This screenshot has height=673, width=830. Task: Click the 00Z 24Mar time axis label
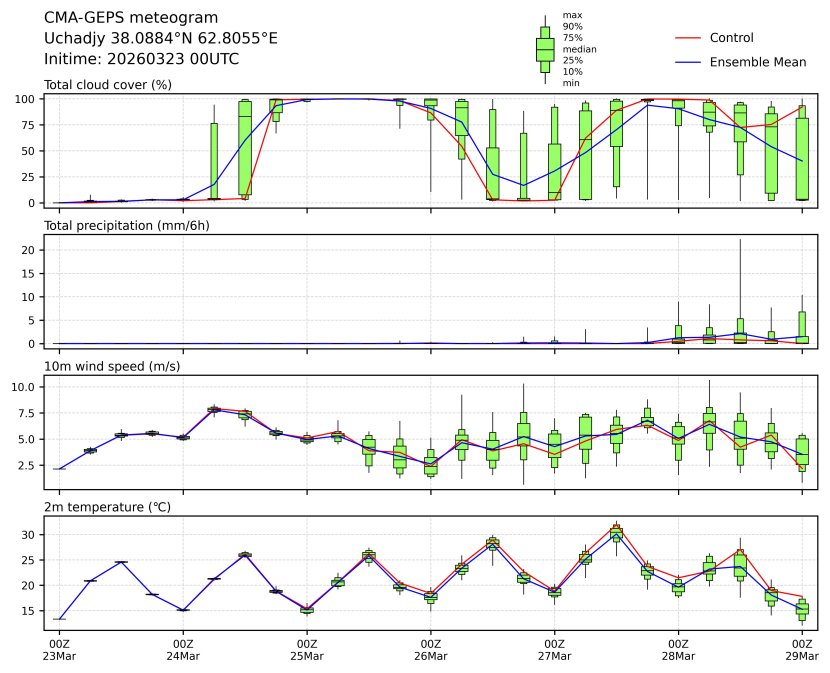pos(183,649)
